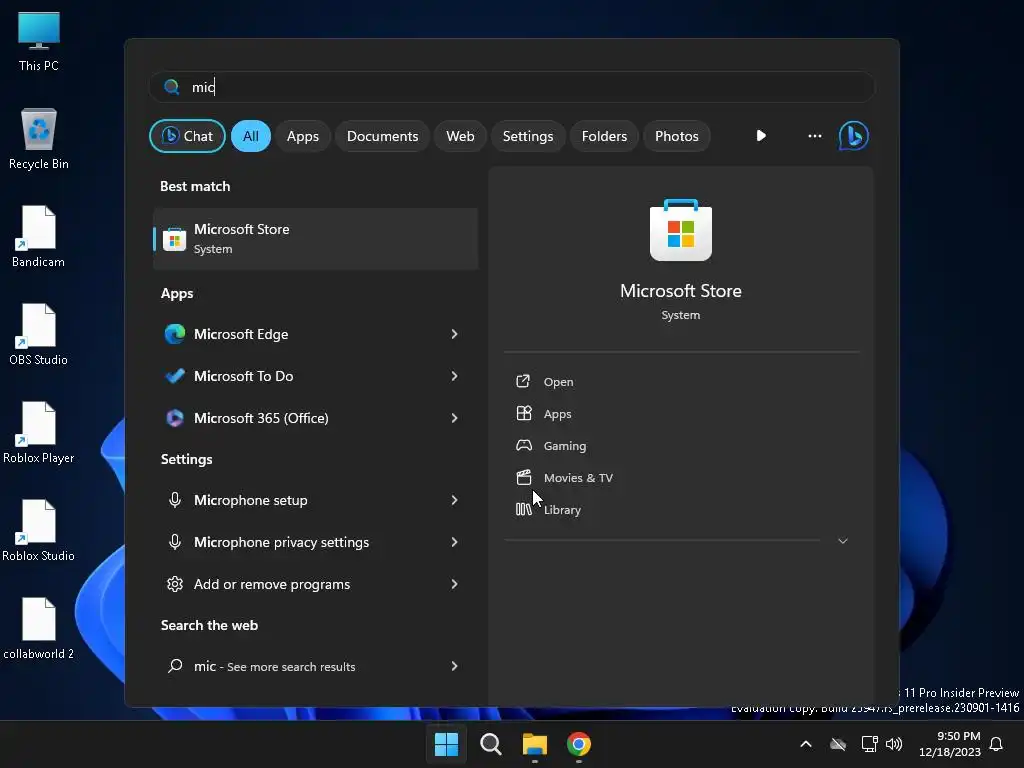Screen dimensions: 1024x768
Task: Expand Add or remove programs chevron
Action: tap(455, 584)
